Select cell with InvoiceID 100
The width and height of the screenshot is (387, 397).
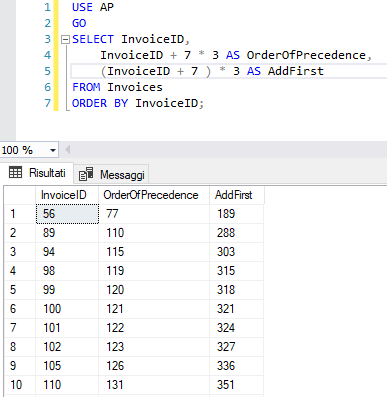tap(67, 309)
